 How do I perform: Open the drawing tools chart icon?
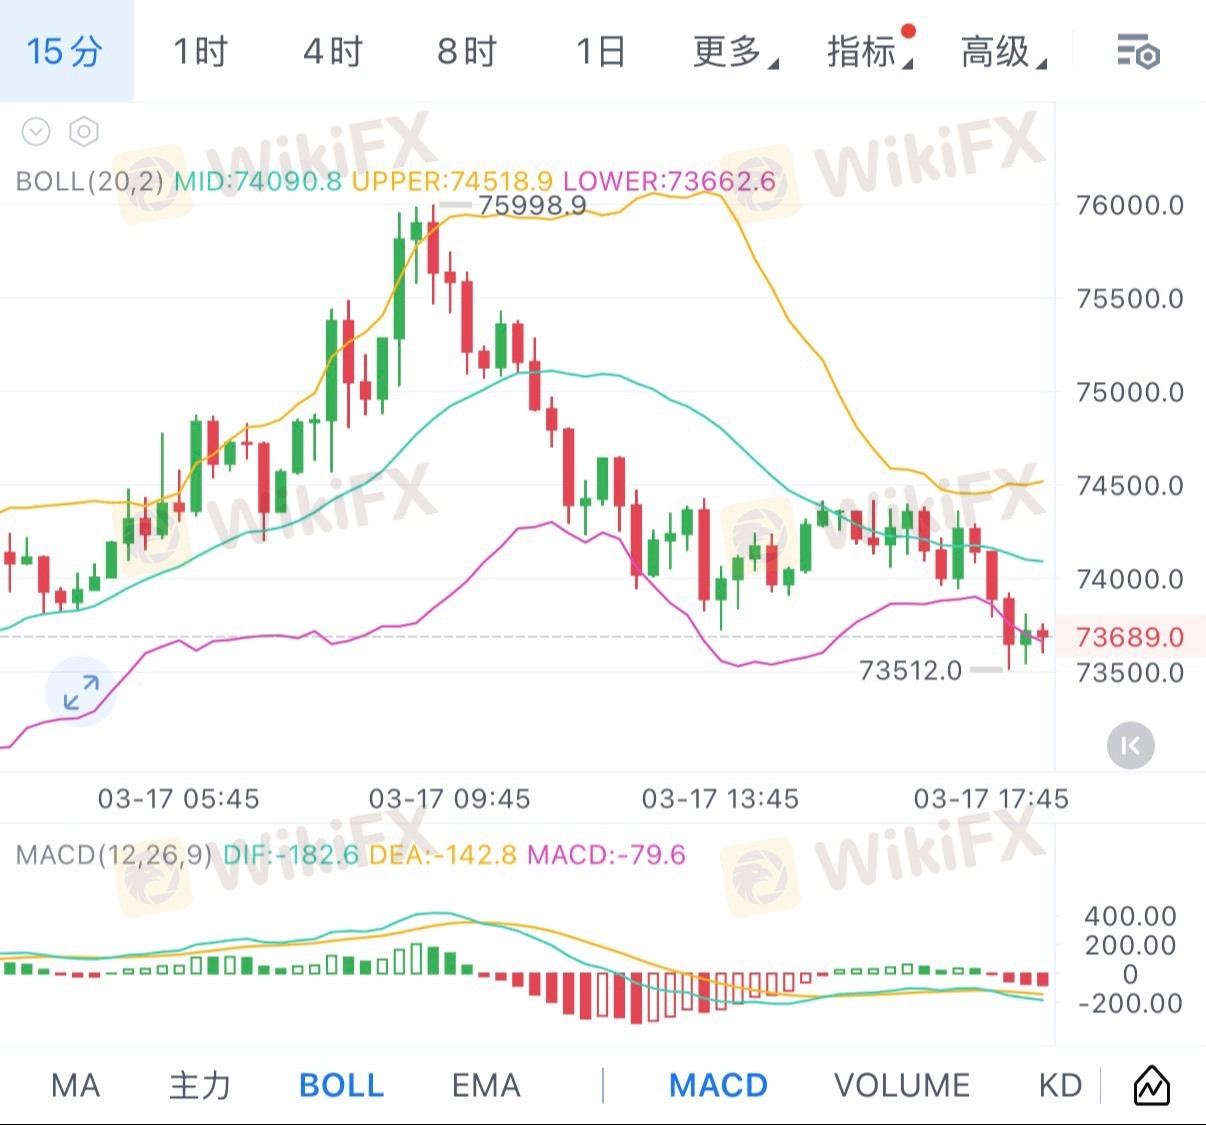1151,1085
